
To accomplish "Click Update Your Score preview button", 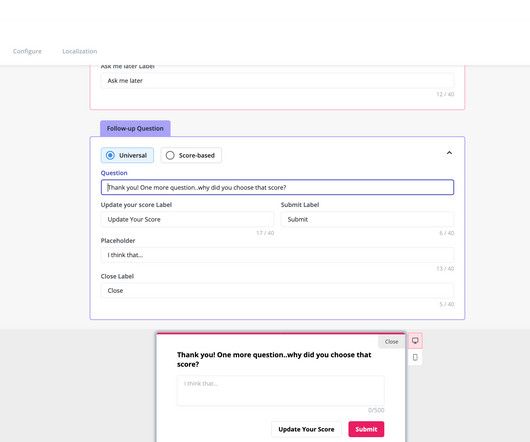I will [x=306, y=429].
